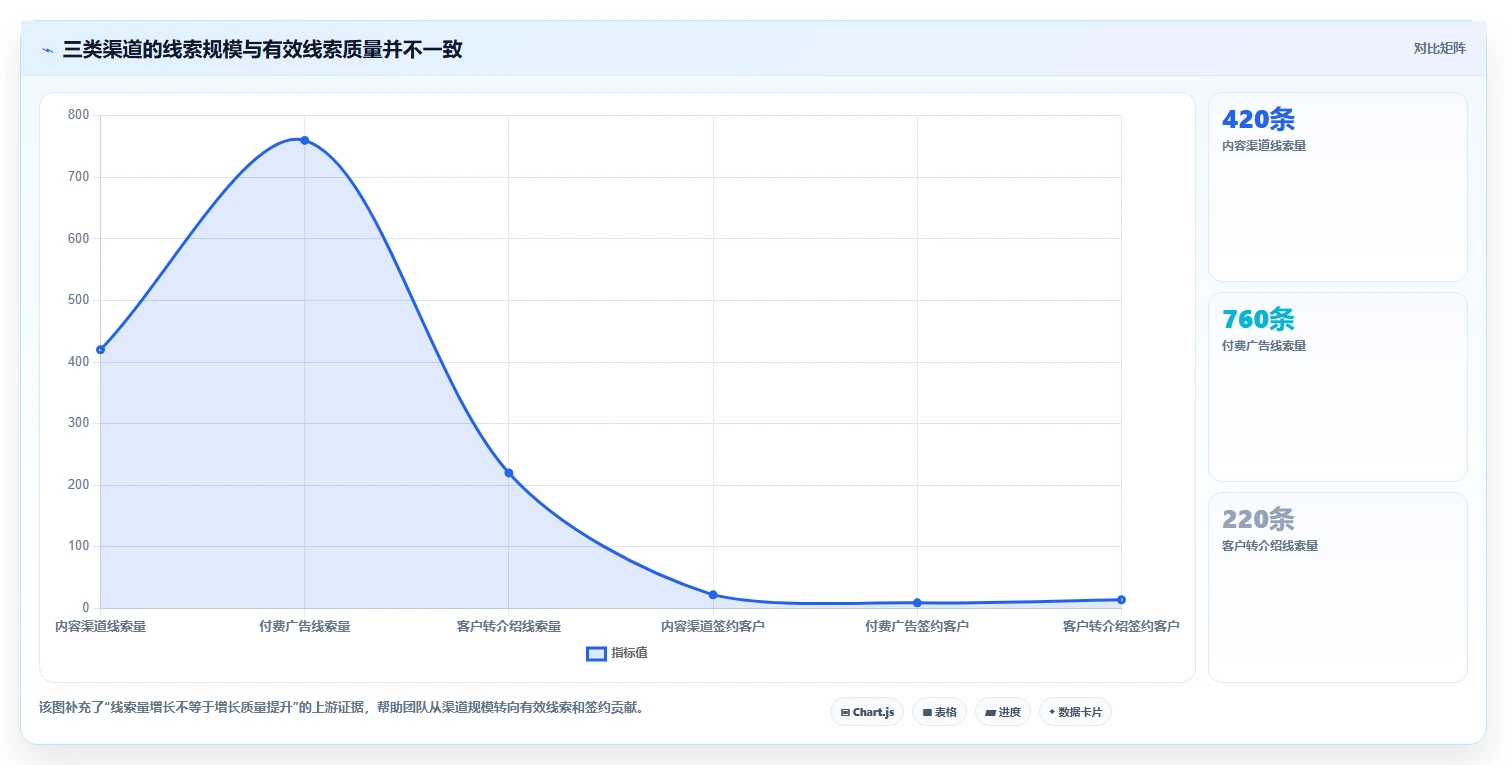Click the 220条 card value

(x=1258, y=520)
